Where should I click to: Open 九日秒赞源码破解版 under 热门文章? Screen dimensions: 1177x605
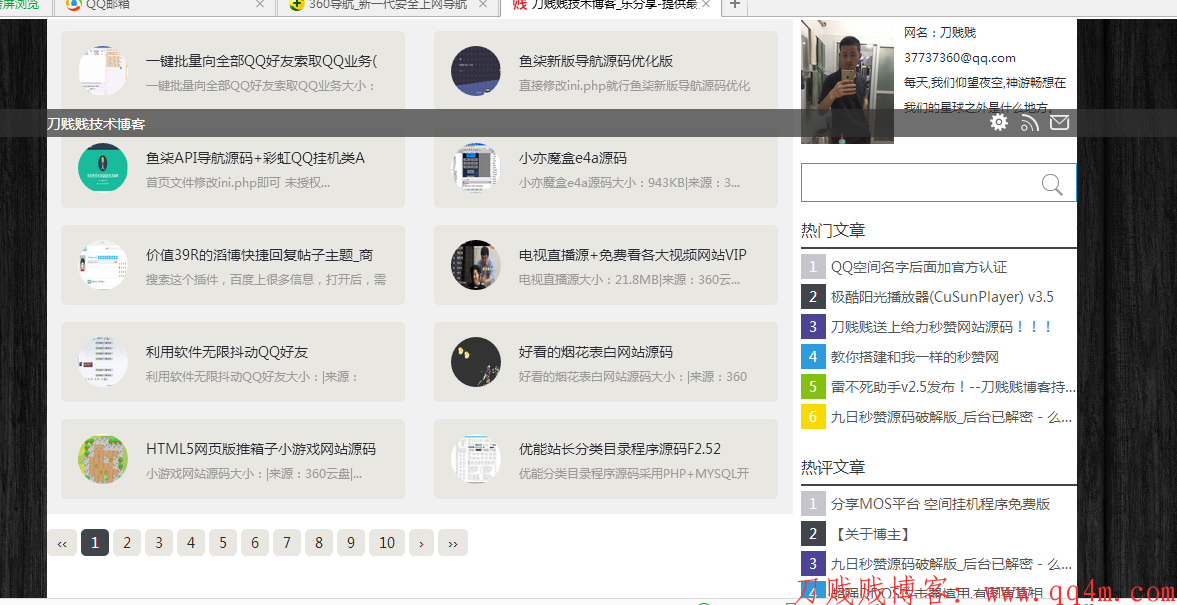952,417
